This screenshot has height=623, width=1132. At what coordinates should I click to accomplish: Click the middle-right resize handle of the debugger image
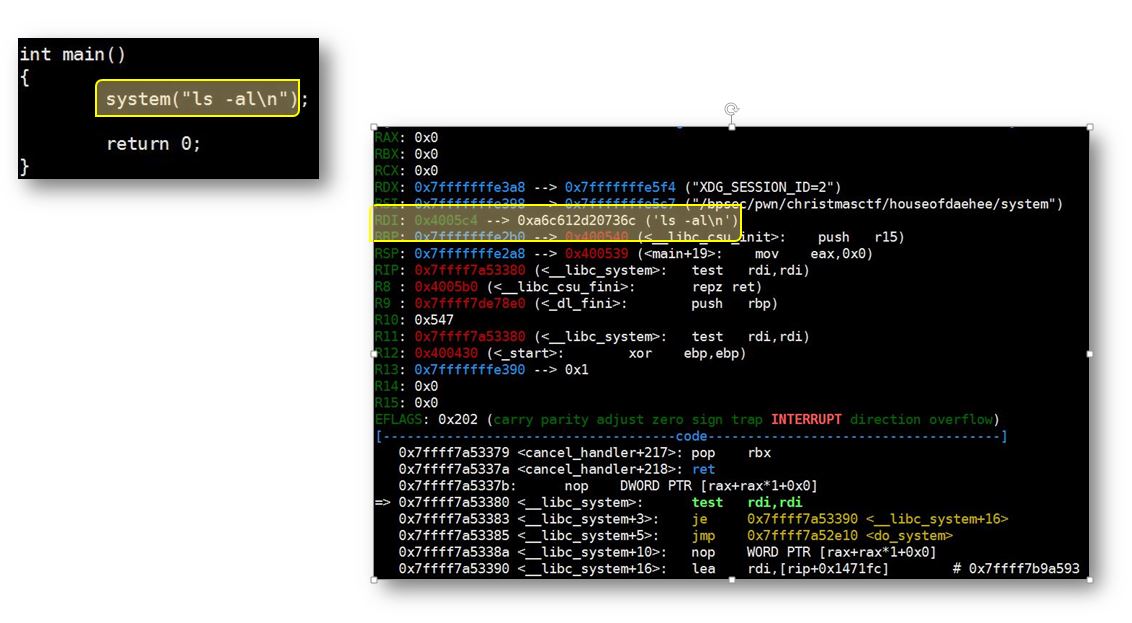pyautogui.click(x=1089, y=353)
